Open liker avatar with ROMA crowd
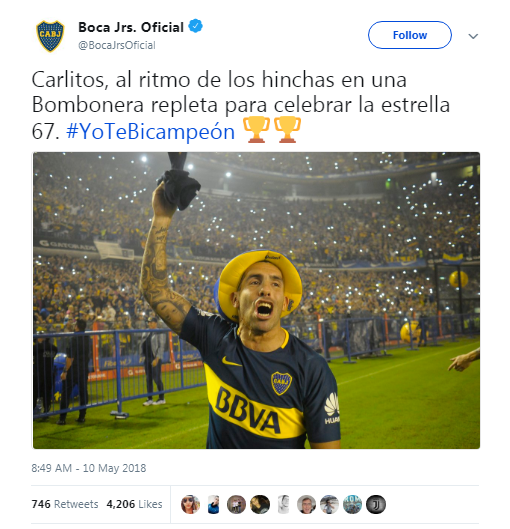Viewport: 510px width, 529px height. tap(352, 504)
